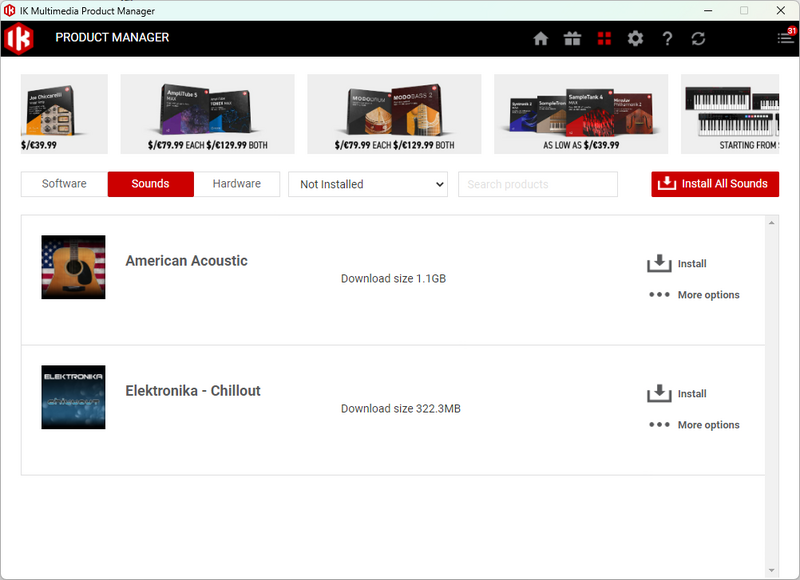
Task: Click Download size 322.3MB text
Action: tap(401, 409)
